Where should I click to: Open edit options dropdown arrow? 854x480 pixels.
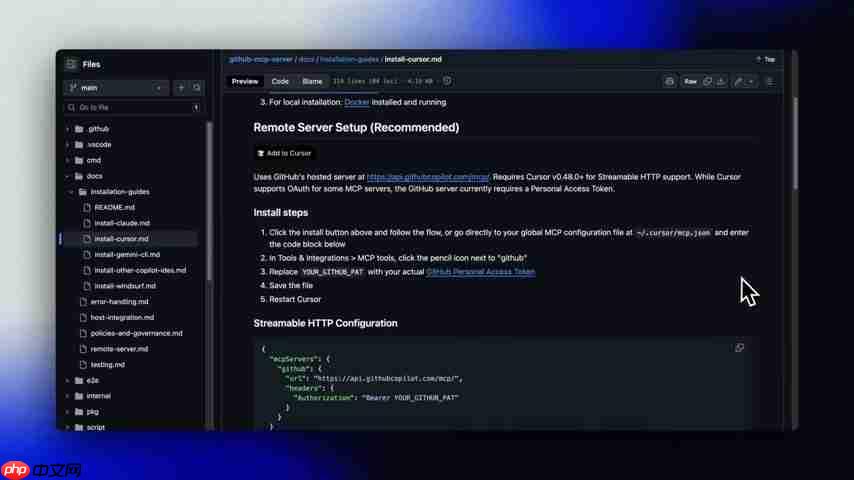pyautogui.click(x=752, y=82)
